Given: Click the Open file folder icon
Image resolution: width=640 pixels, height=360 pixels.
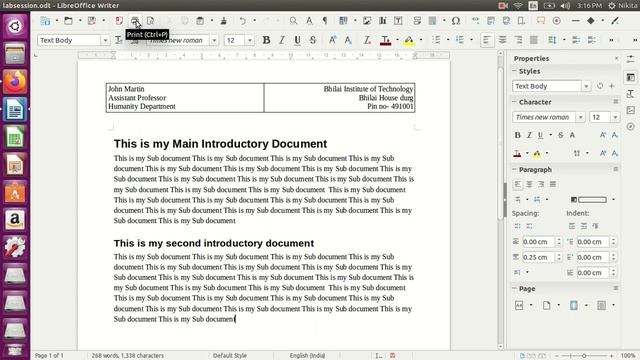Looking at the screenshot, I should pyautogui.click(x=68, y=20).
